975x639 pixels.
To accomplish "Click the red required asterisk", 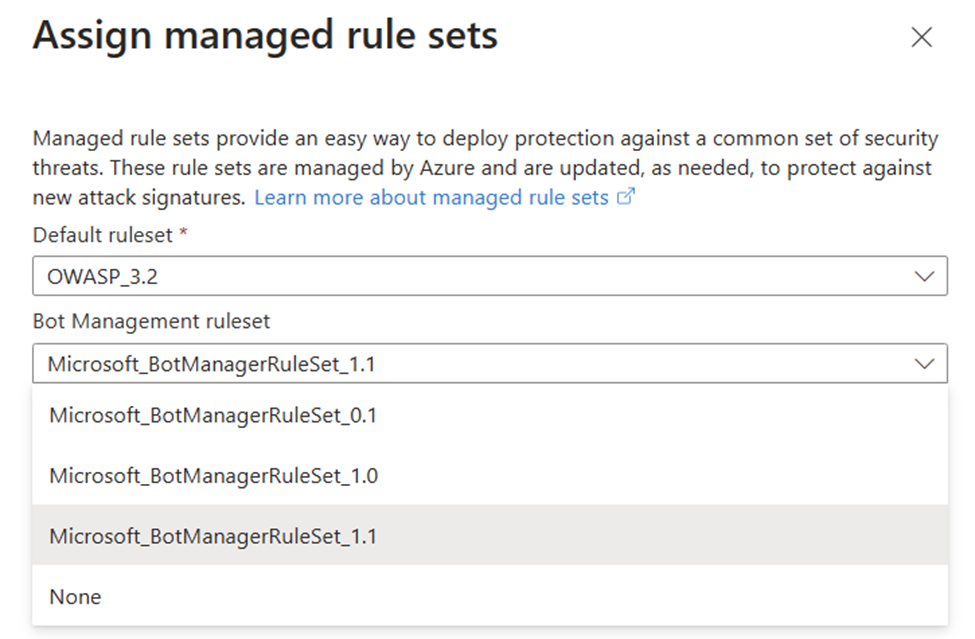I will click(183, 234).
